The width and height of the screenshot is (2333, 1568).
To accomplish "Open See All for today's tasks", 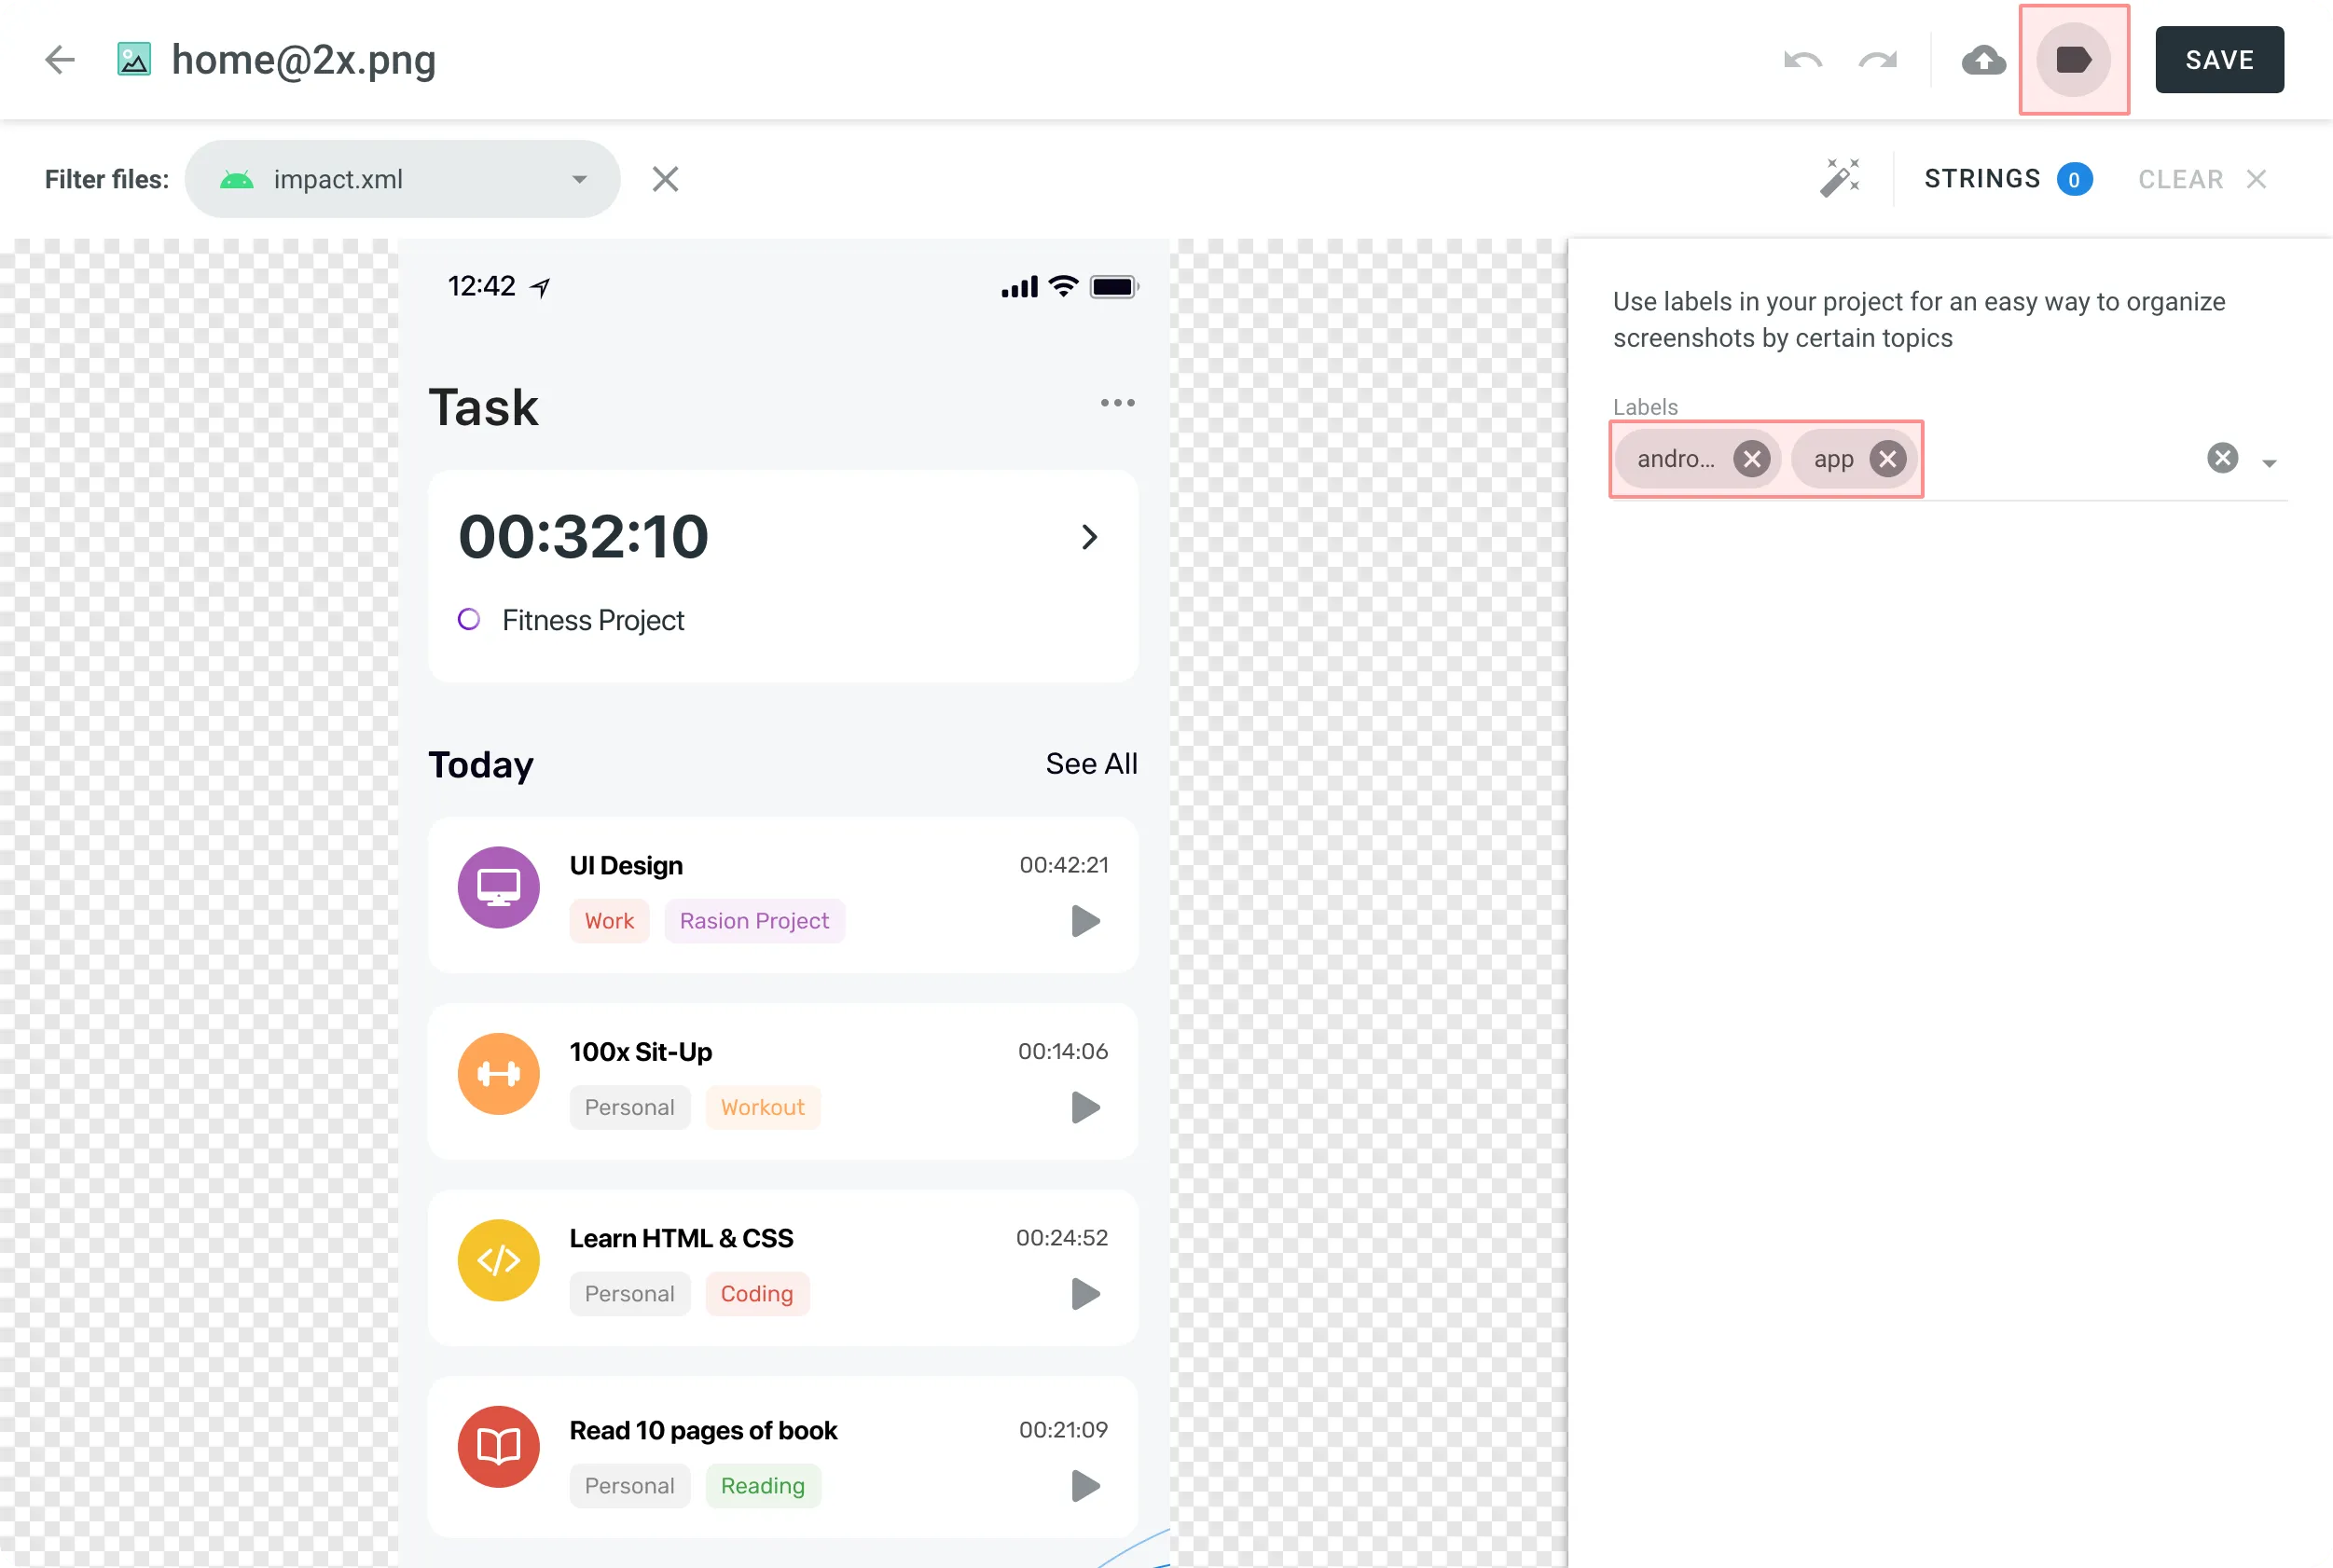I will click(1091, 763).
